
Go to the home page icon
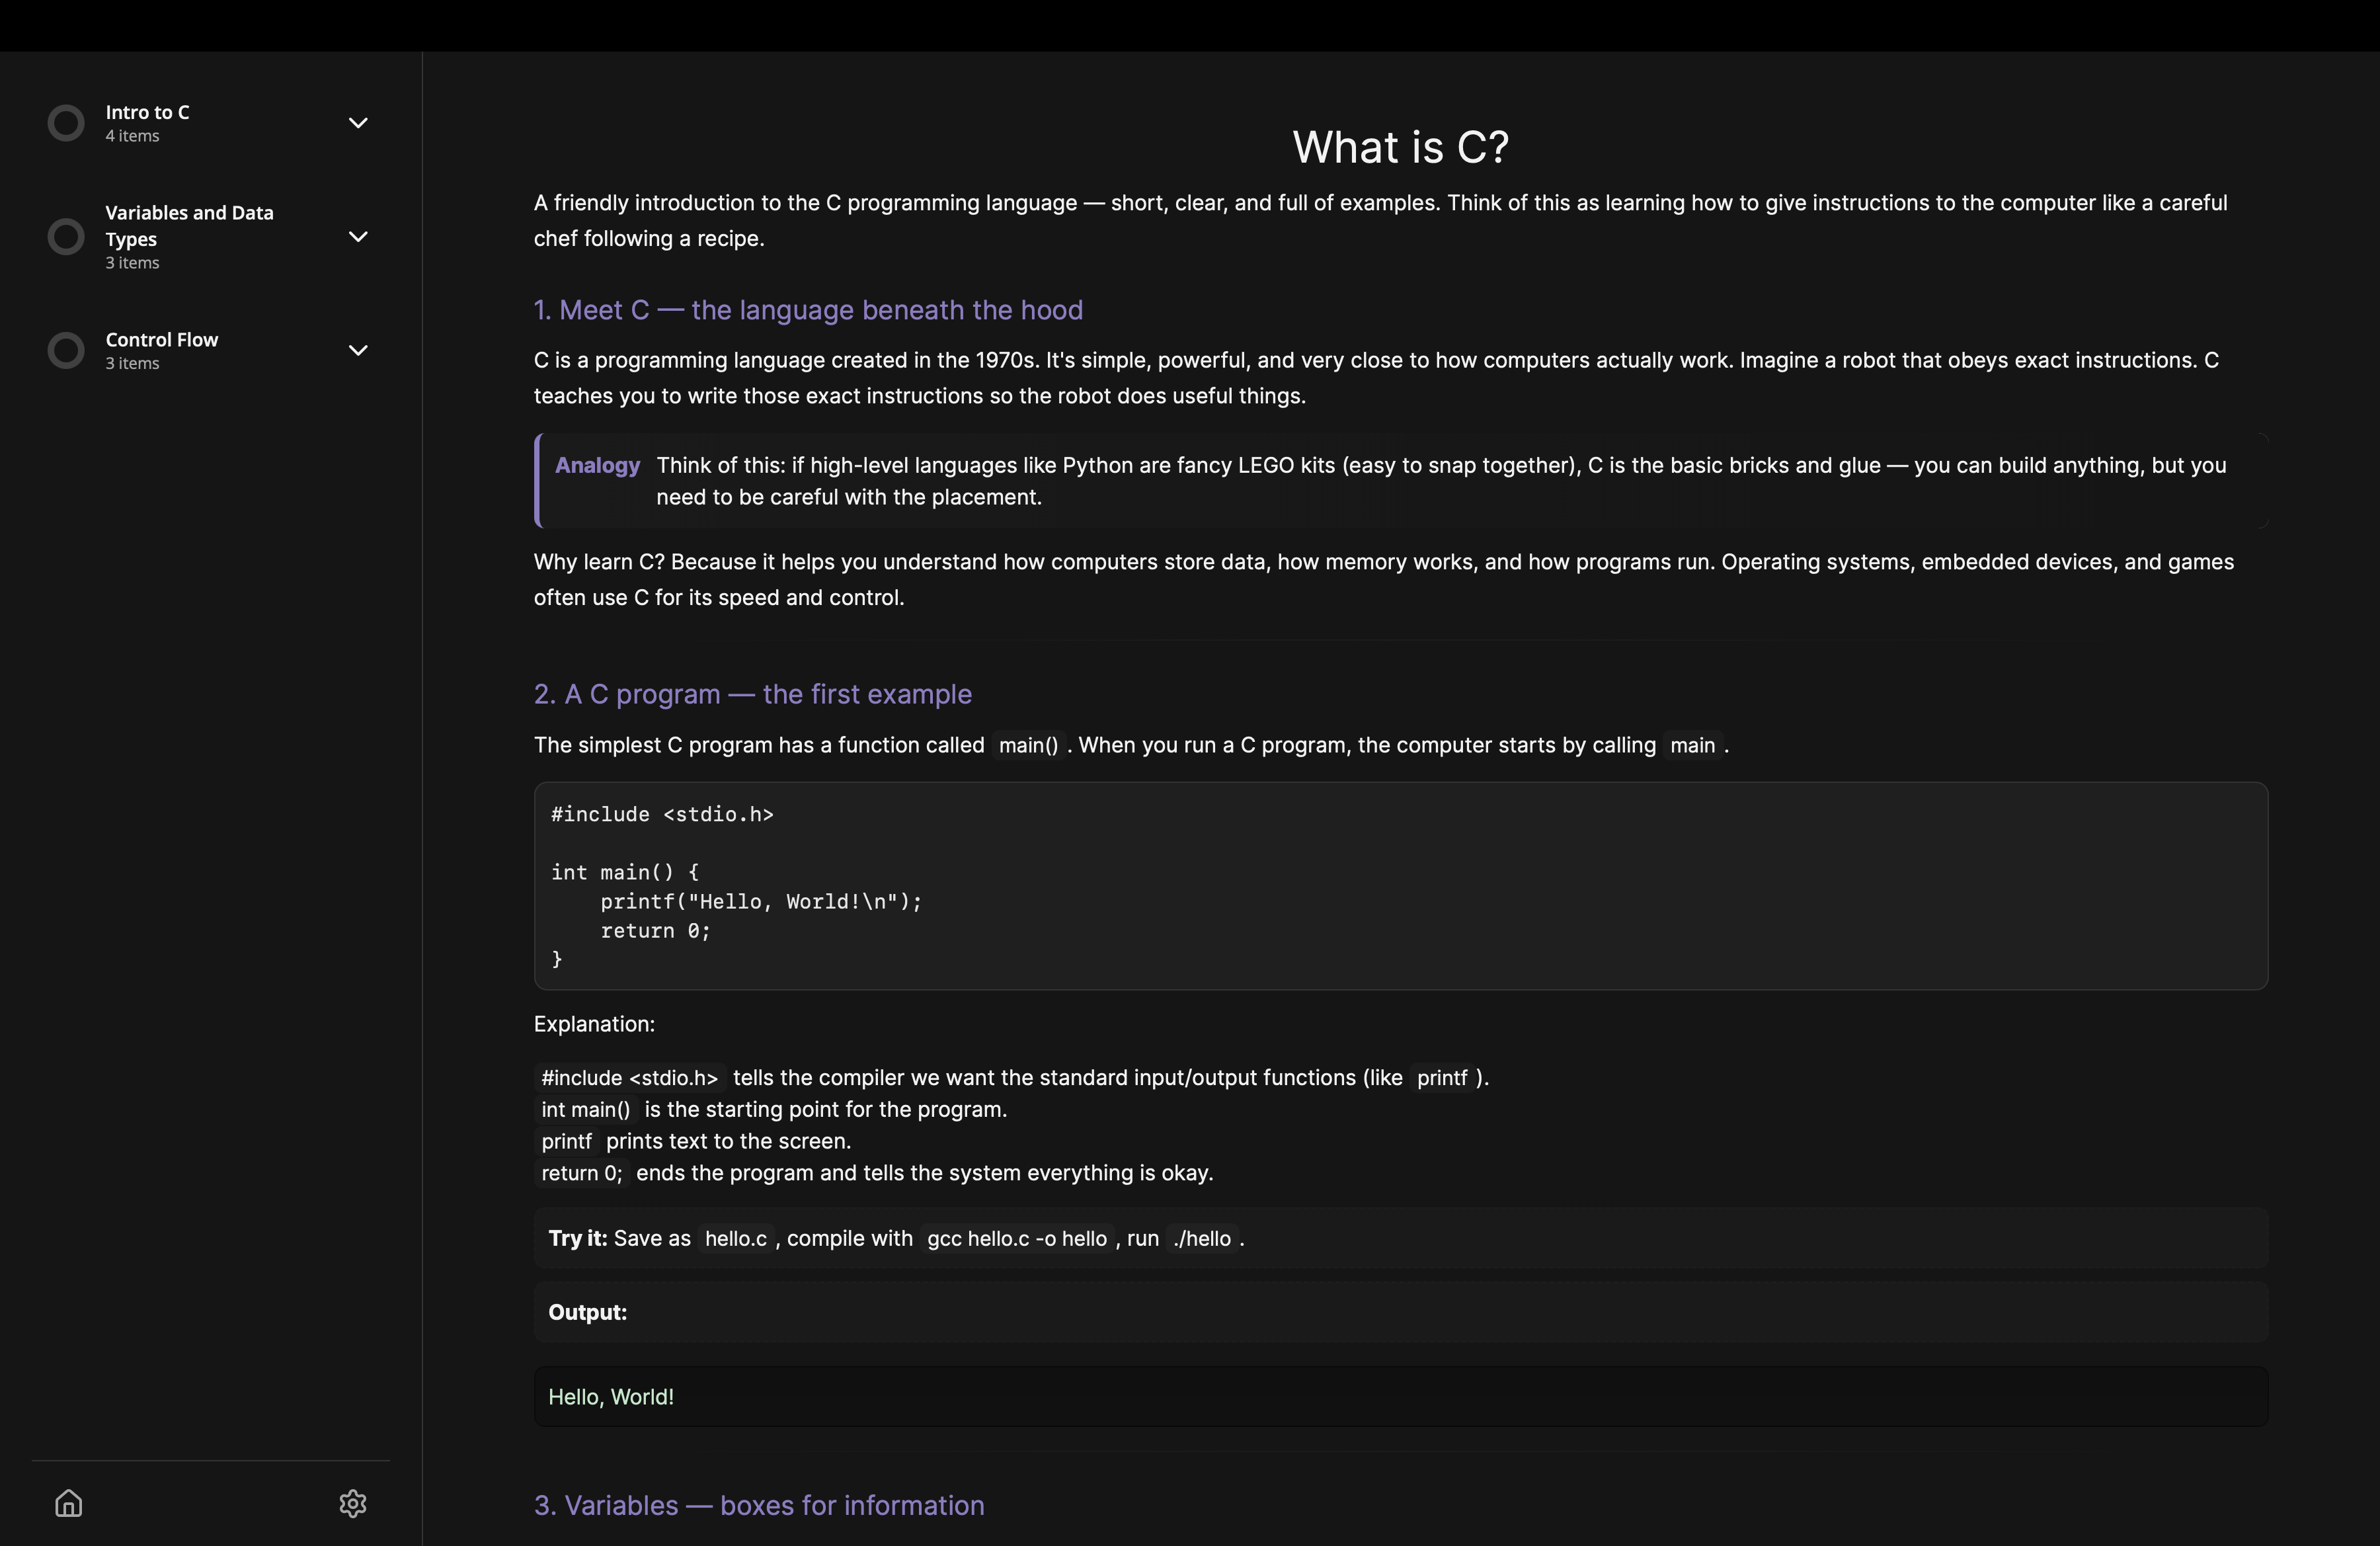(x=68, y=1503)
